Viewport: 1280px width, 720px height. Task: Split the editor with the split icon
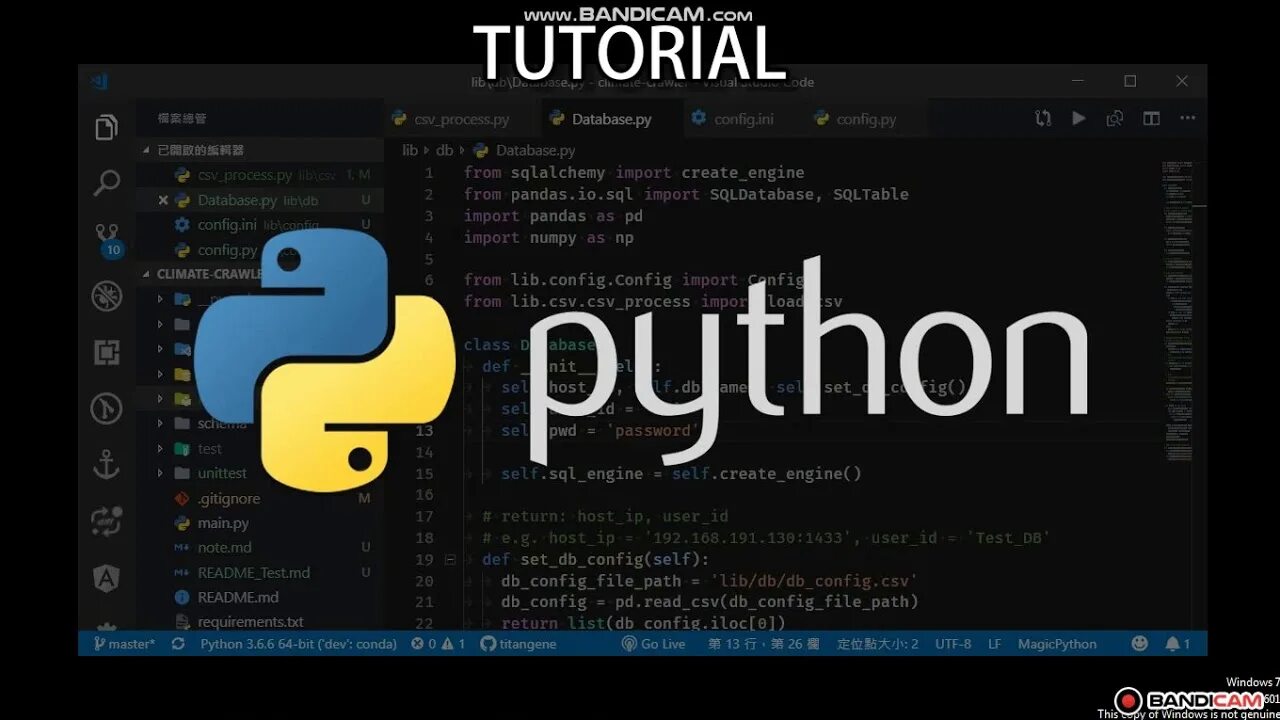click(1152, 118)
